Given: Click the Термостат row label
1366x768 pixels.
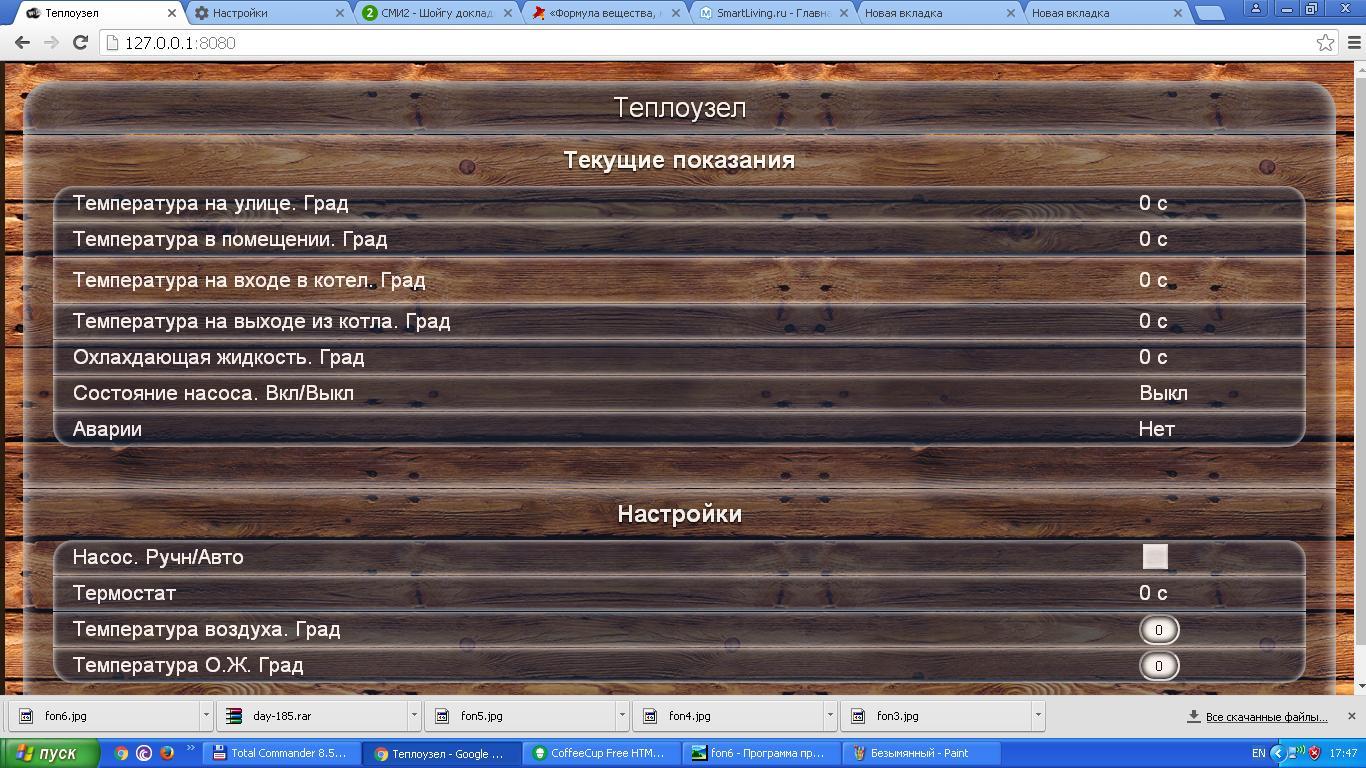Looking at the screenshot, I should pos(124,593).
